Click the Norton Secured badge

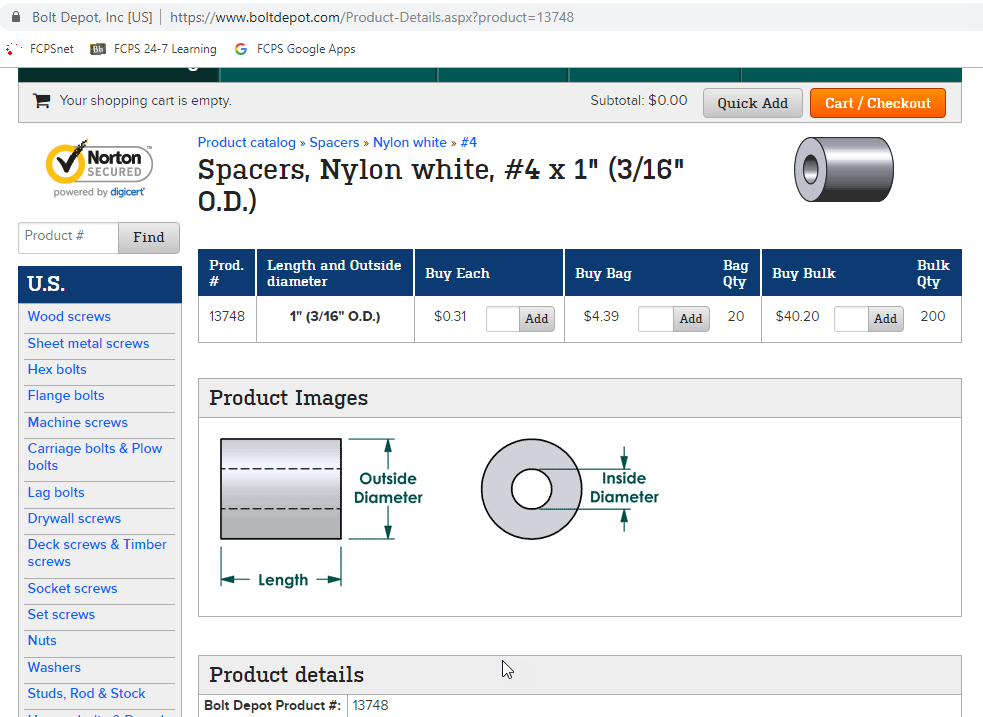pyautogui.click(x=99, y=168)
